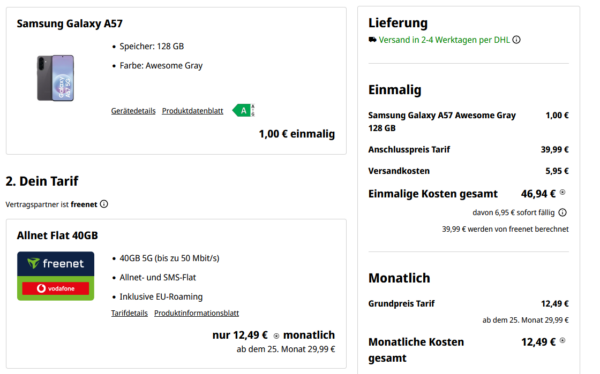600x374 pixels.
Task: Click the Lieferung heading
Action: (x=398, y=23)
